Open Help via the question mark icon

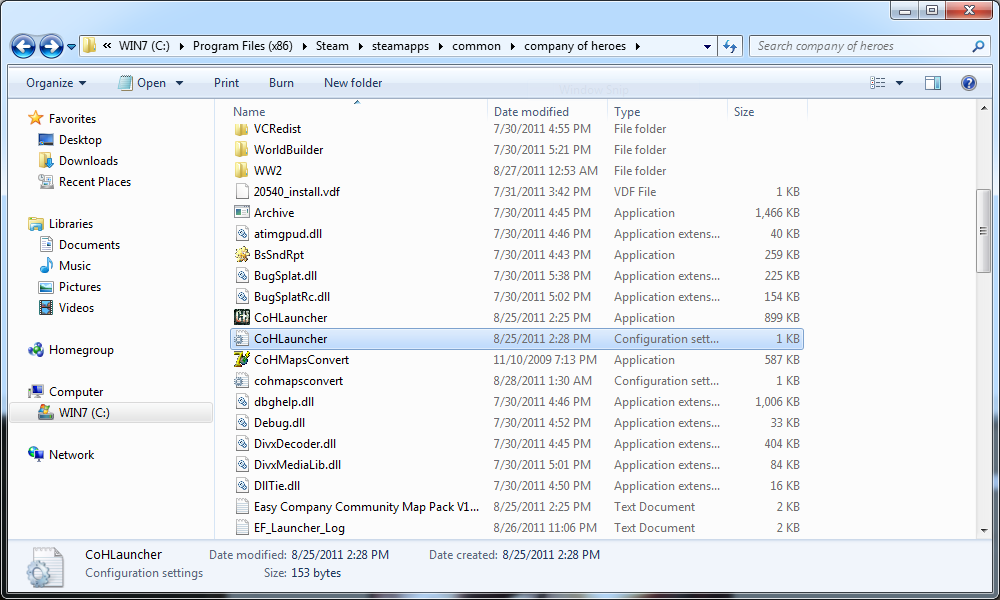[x=969, y=83]
